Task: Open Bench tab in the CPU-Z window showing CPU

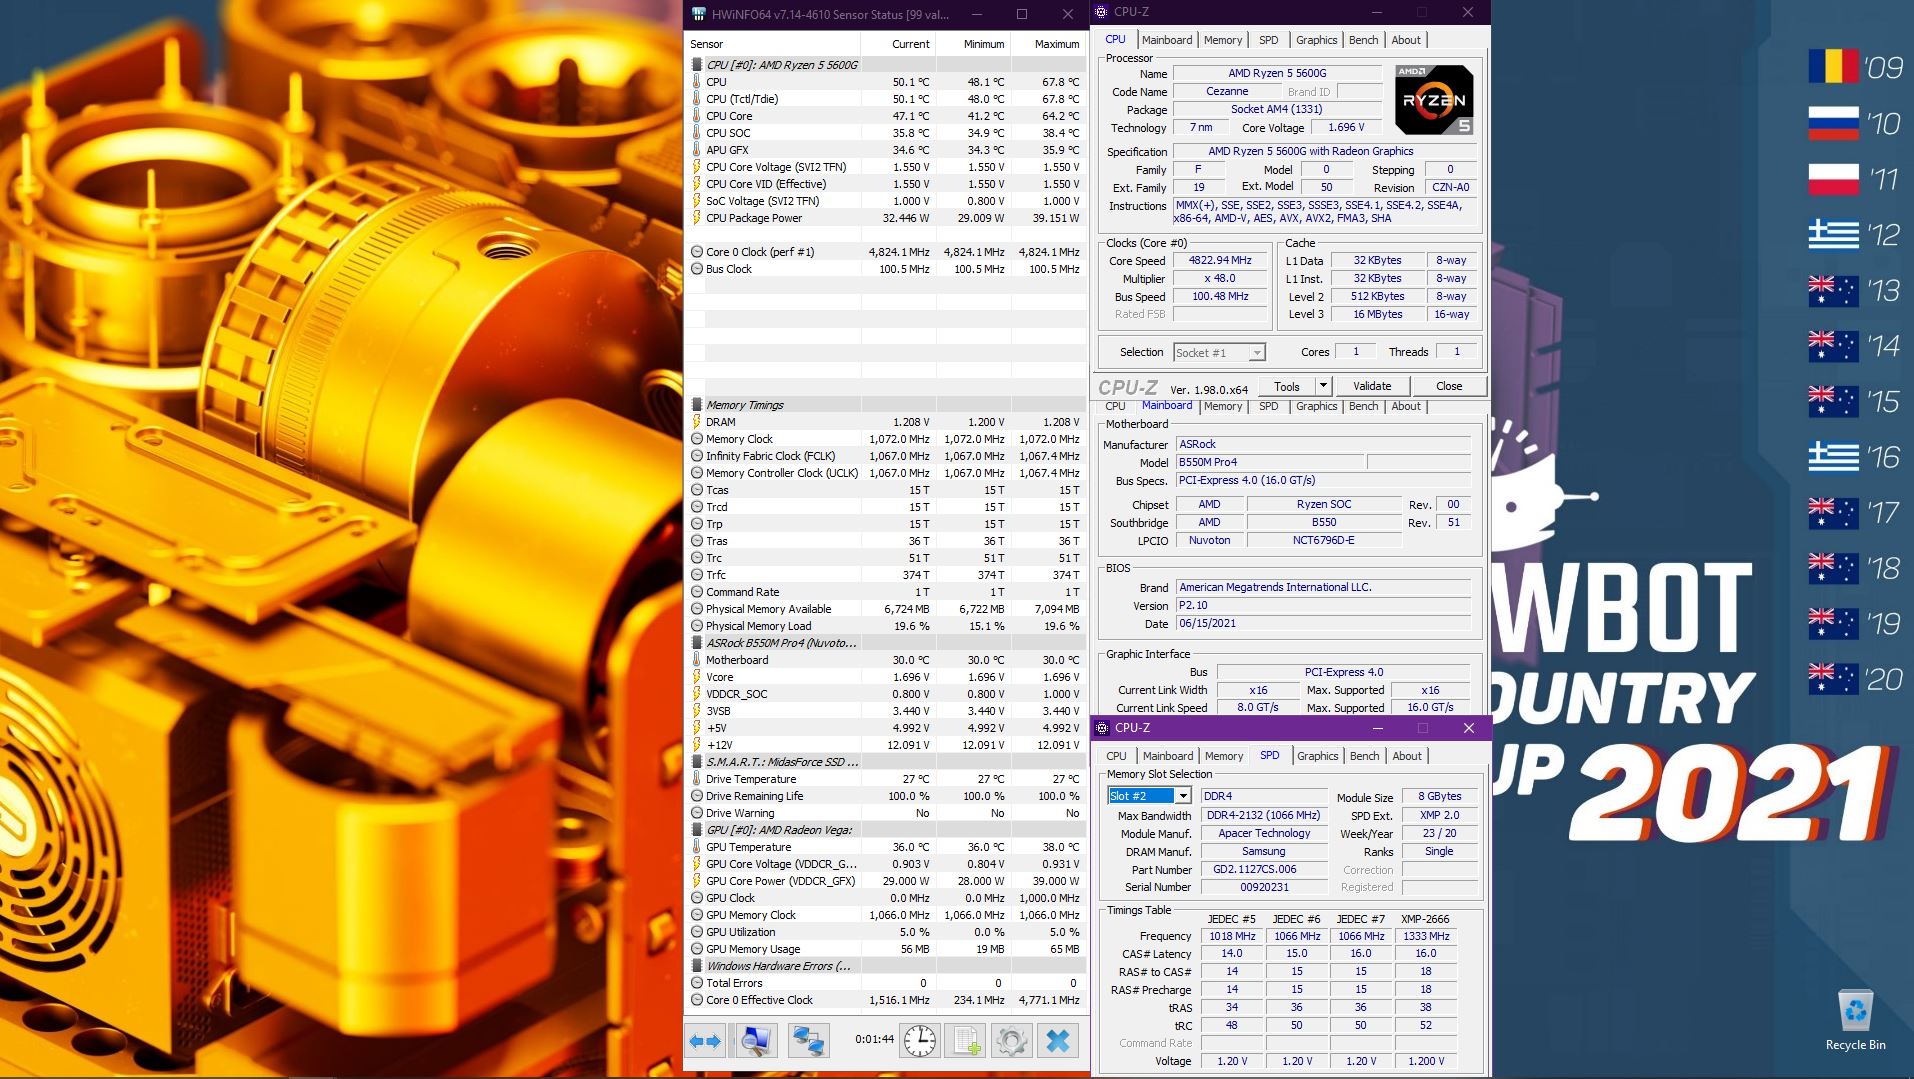Action: pos(1363,40)
